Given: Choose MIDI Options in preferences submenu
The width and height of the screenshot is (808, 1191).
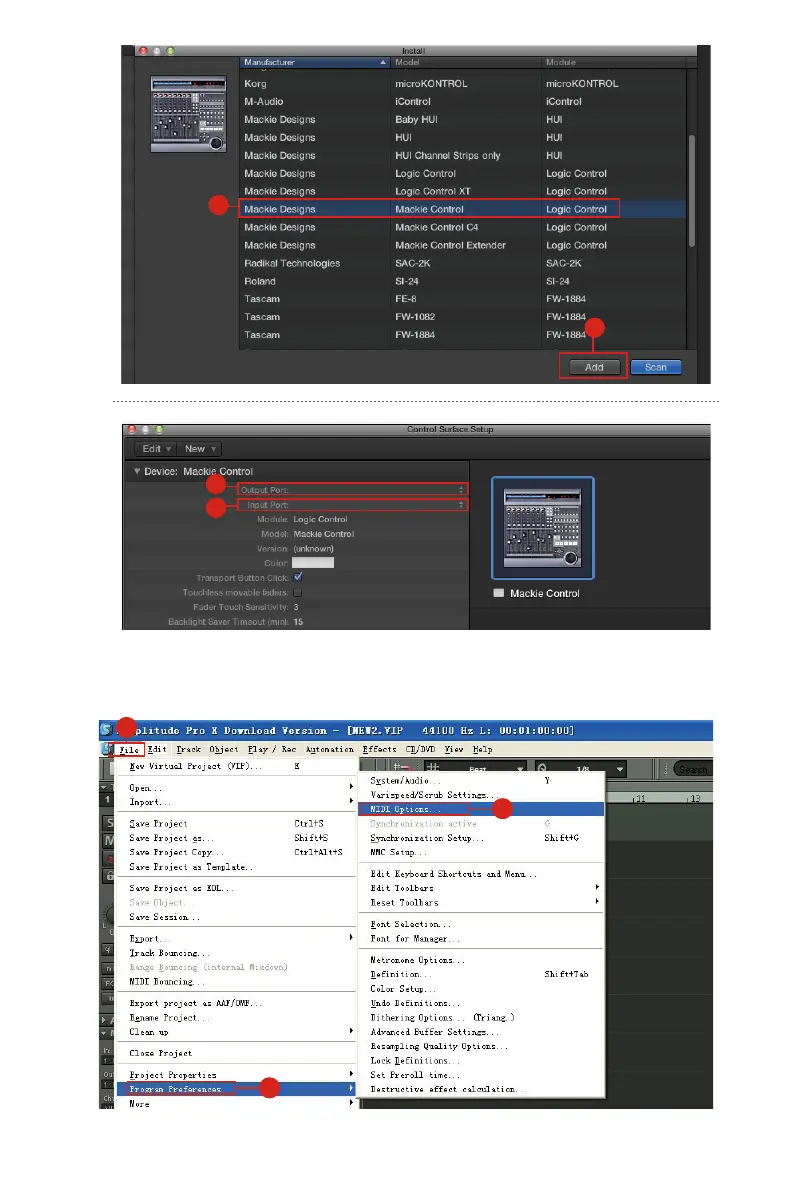Looking at the screenshot, I should [x=481, y=809].
